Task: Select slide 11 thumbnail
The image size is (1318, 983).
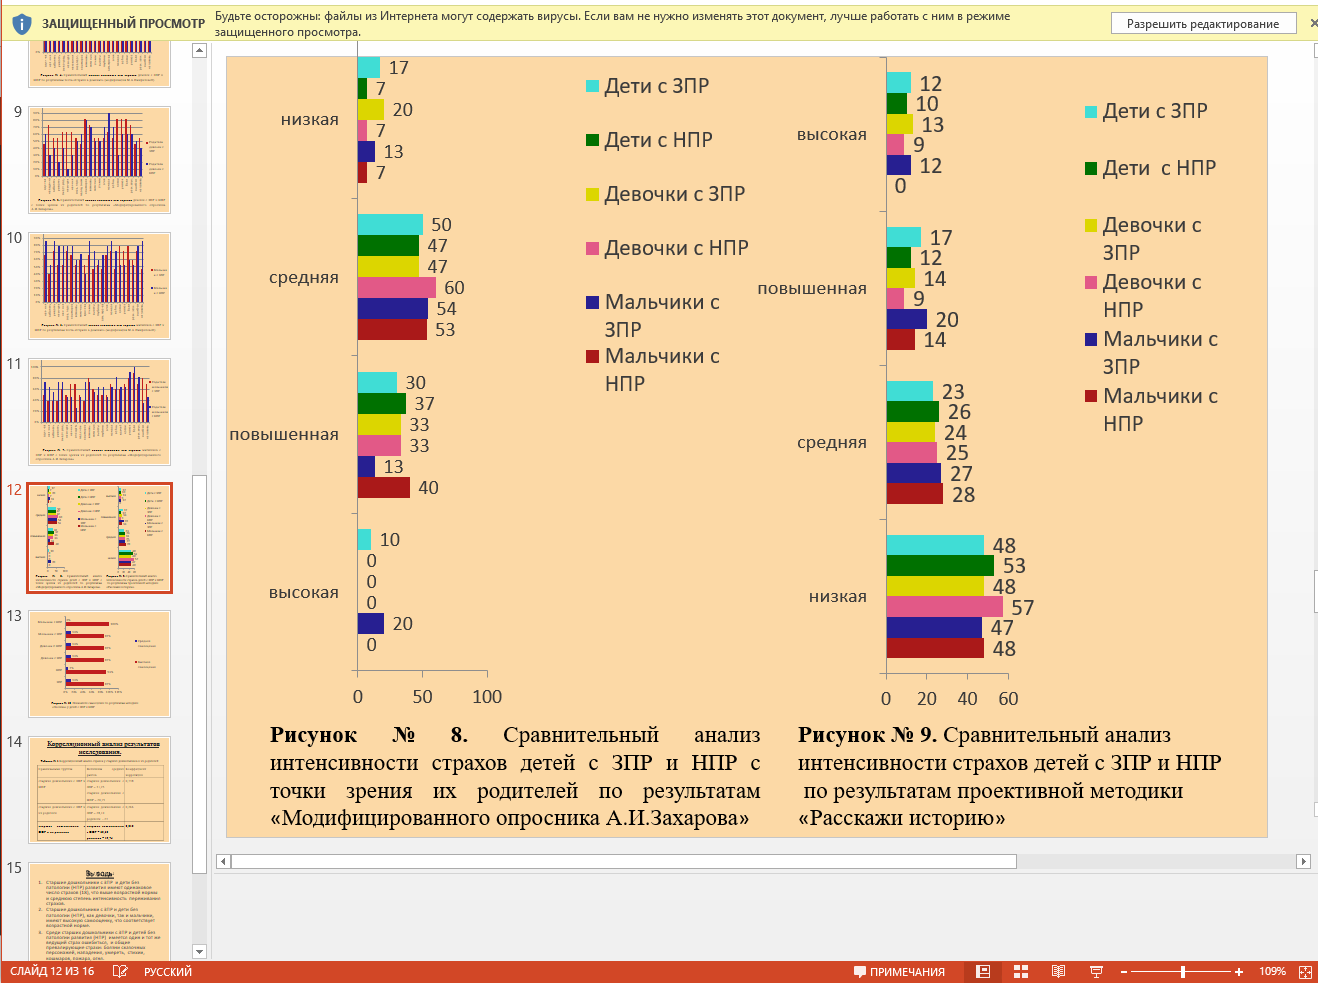Action: pyautogui.click(x=99, y=412)
